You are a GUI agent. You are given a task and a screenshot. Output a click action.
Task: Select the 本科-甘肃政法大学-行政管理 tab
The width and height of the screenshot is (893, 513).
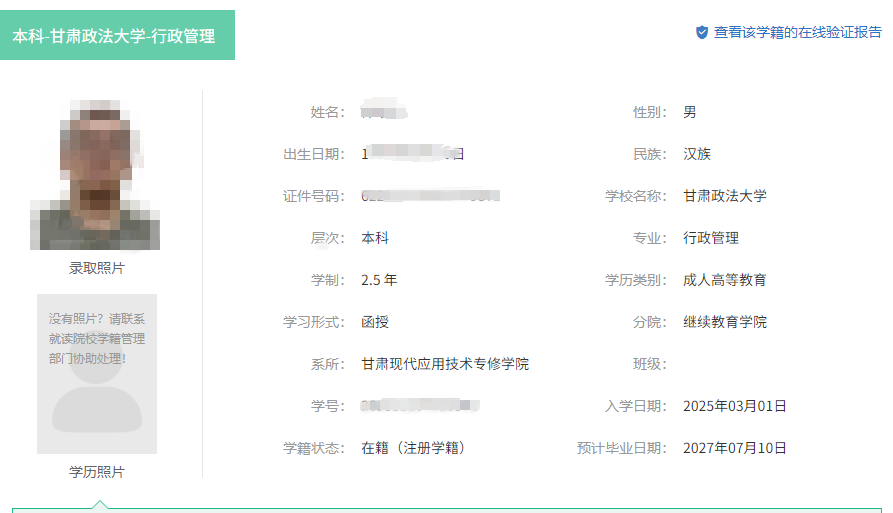coord(117,35)
